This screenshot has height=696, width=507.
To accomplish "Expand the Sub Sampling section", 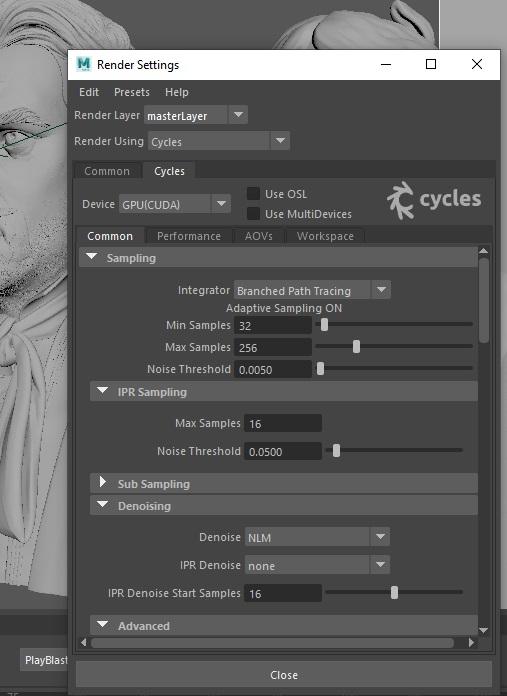I will [x=103, y=482].
